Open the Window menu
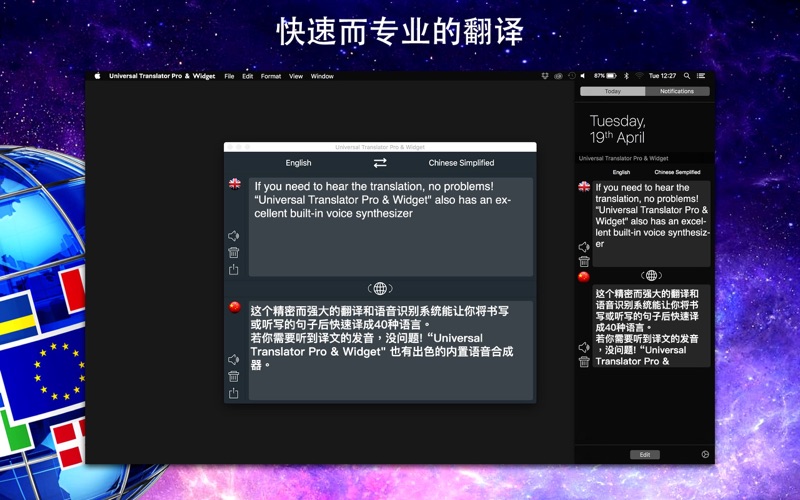The height and width of the screenshot is (500, 800). [x=322, y=76]
